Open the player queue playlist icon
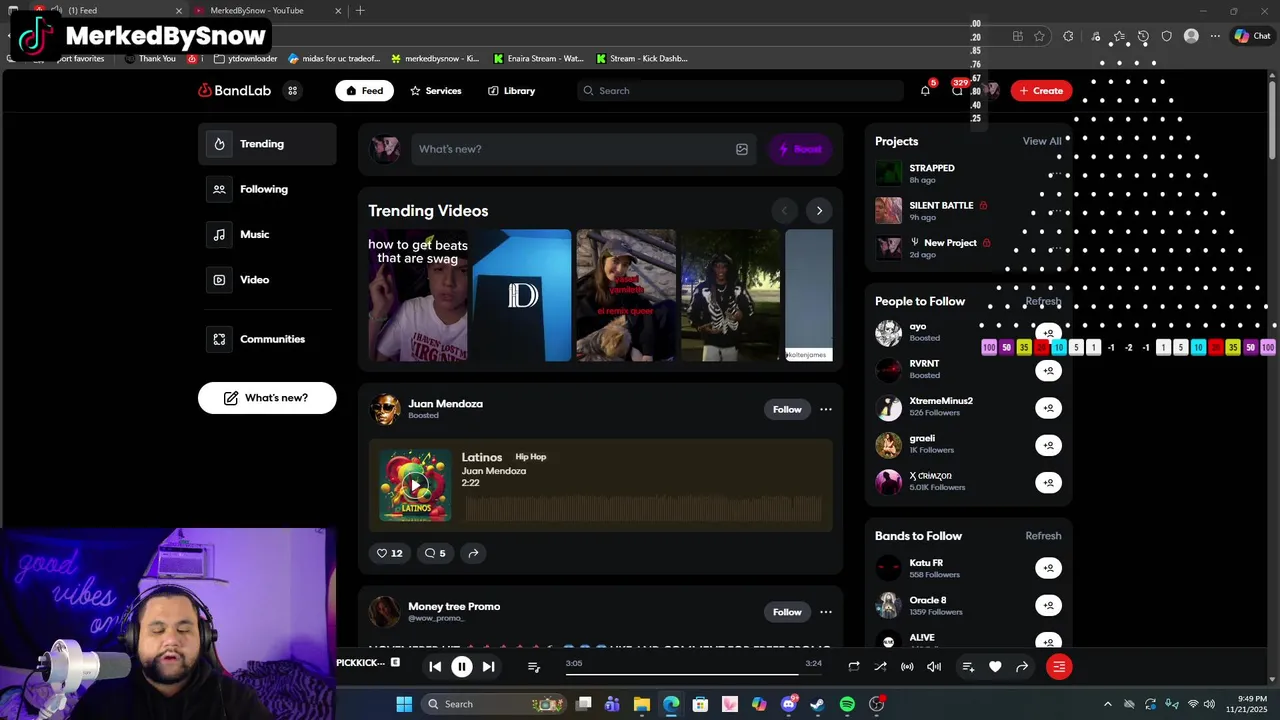This screenshot has width=1280, height=720. coord(534,667)
